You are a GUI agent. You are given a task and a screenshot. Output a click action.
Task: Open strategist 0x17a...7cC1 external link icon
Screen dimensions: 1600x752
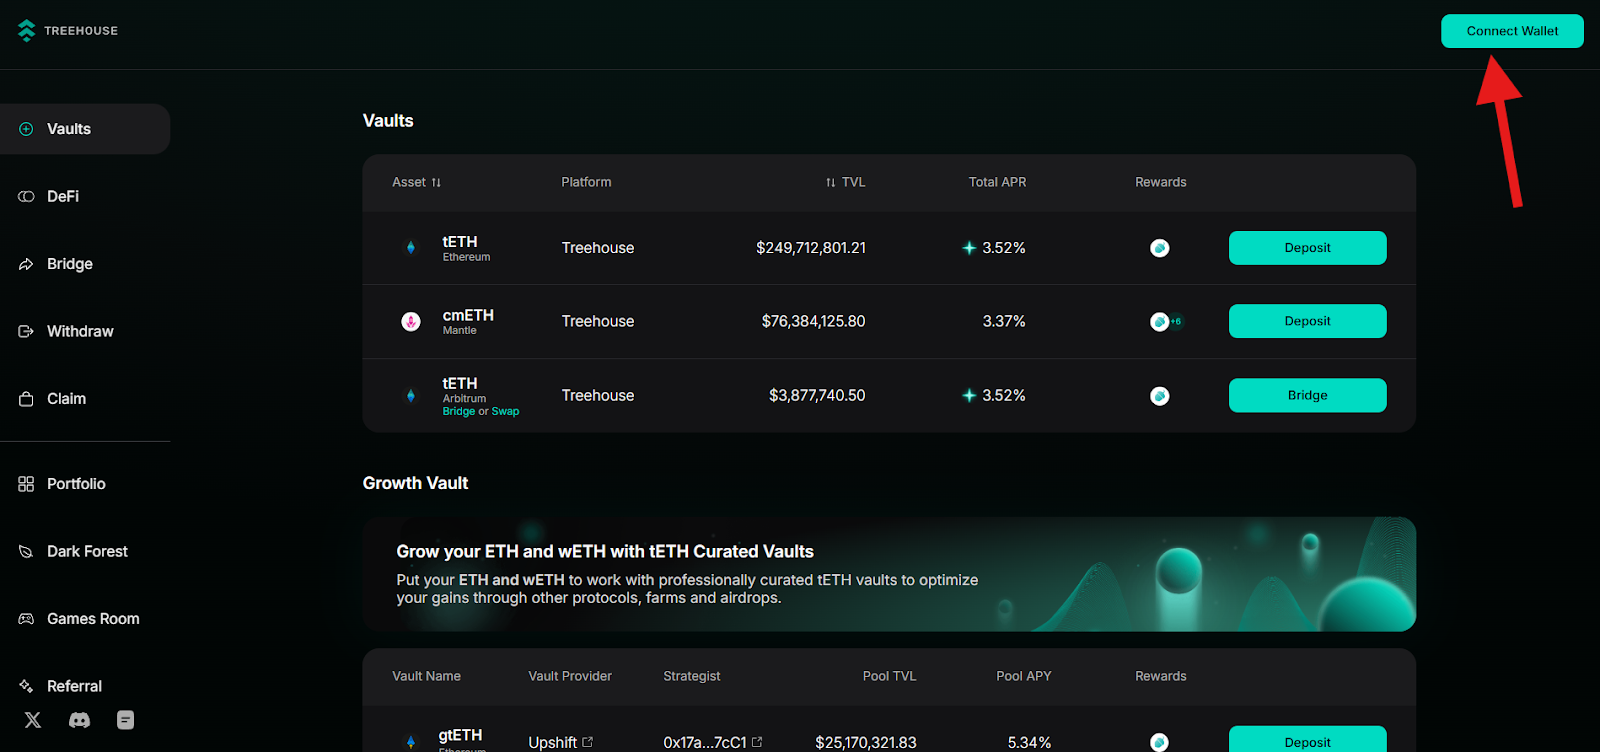point(757,742)
